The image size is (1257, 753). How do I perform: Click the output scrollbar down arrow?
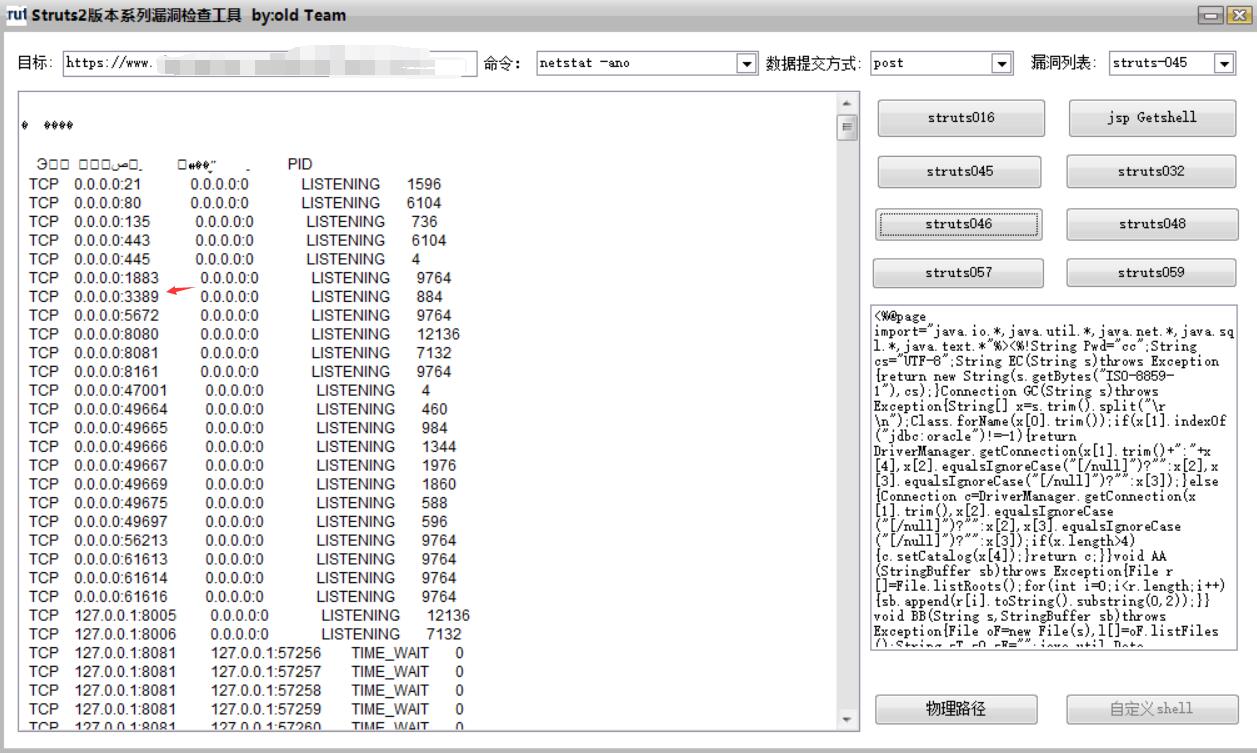pyautogui.click(x=848, y=719)
